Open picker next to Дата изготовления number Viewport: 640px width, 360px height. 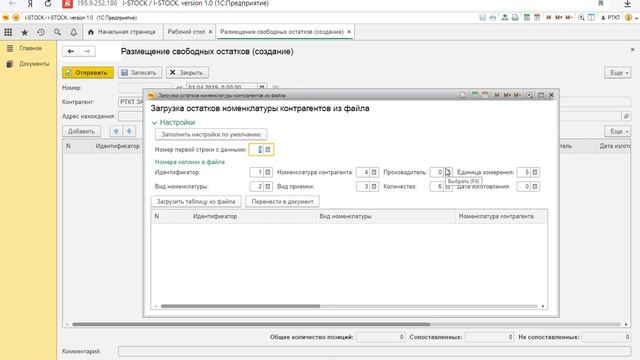pos(535,187)
